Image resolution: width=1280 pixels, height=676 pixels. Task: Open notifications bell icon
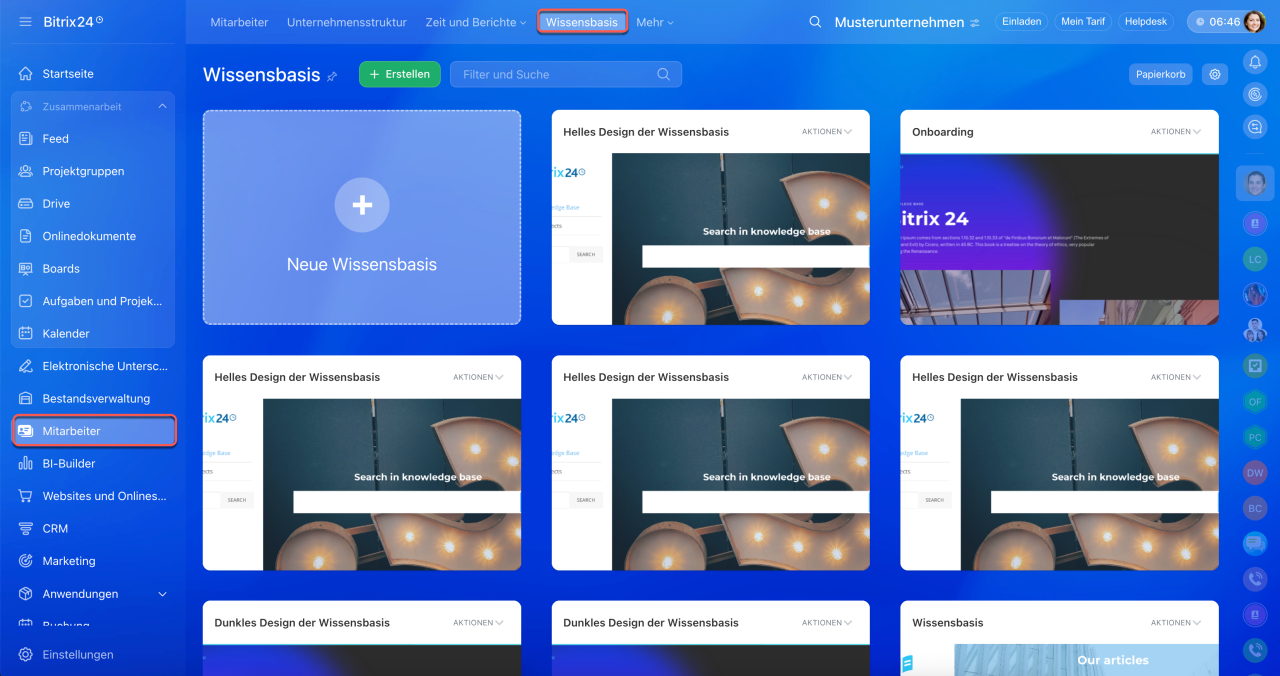(1254, 62)
